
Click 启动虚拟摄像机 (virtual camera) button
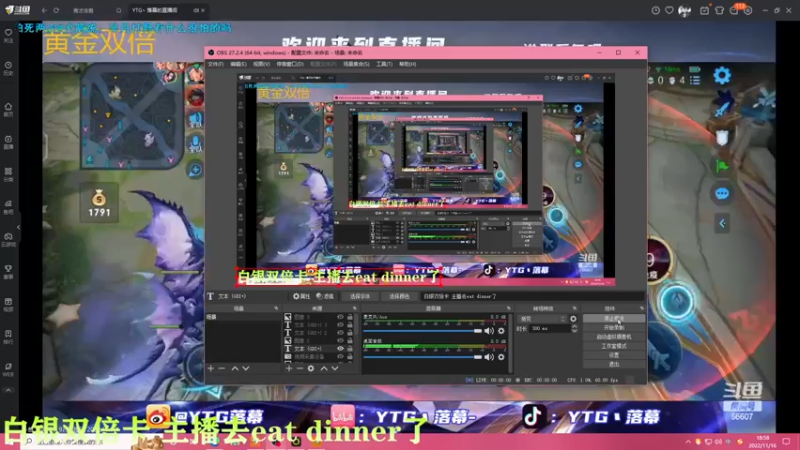614,337
